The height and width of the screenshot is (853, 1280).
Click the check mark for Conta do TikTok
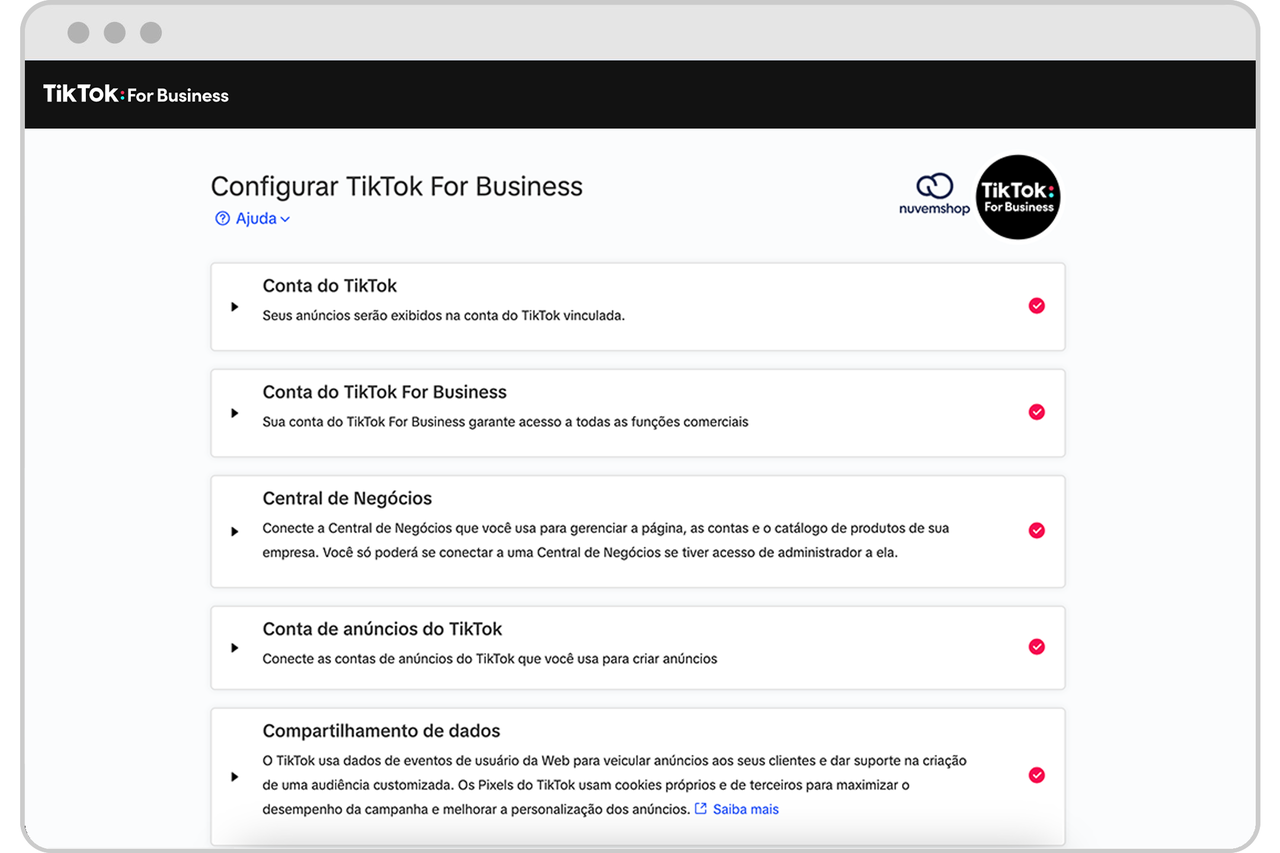tap(1037, 306)
